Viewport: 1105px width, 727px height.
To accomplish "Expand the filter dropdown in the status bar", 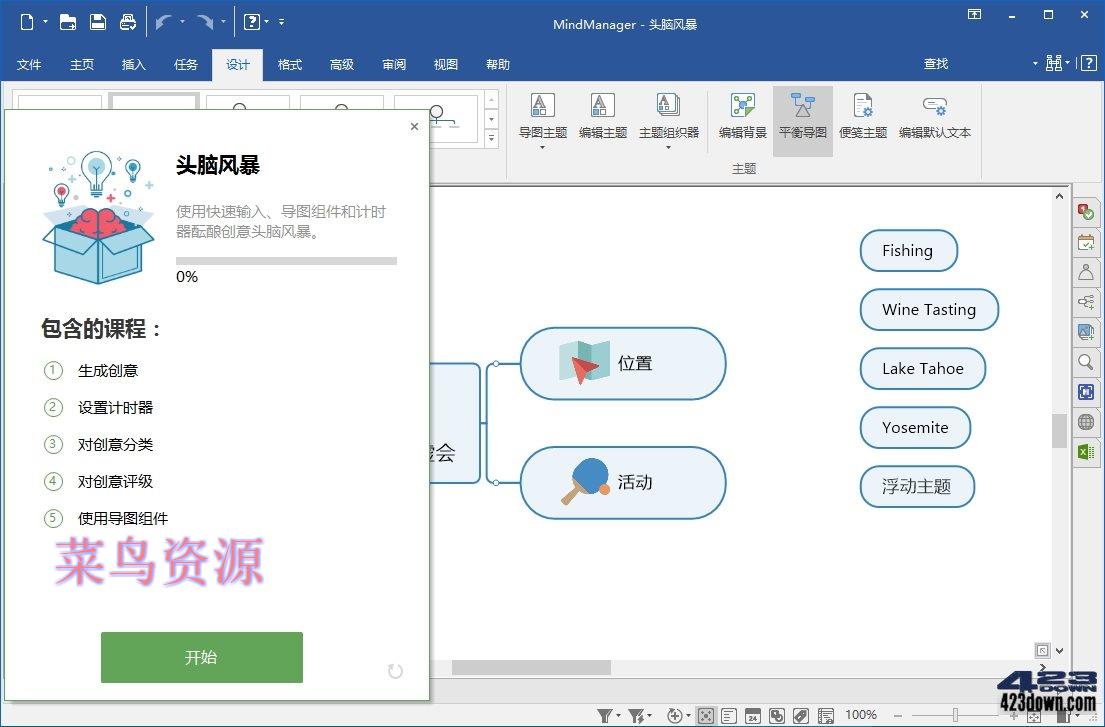I will (618, 715).
